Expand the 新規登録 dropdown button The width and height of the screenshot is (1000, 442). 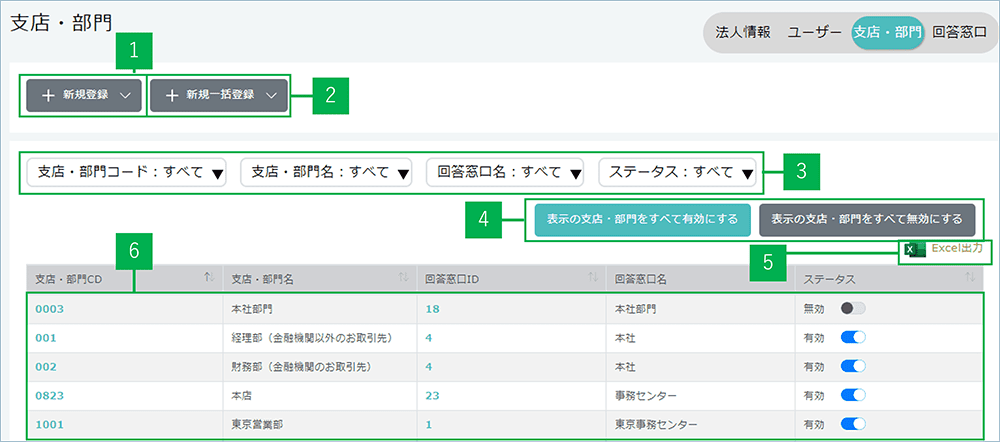coord(85,95)
